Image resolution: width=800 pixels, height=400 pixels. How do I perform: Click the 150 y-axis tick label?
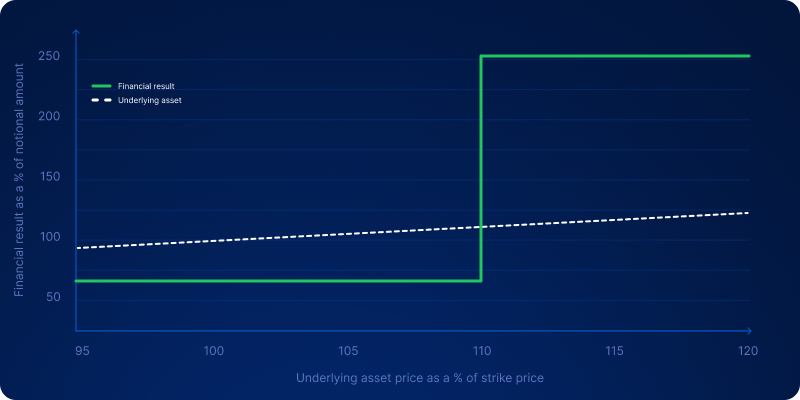pos(50,177)
